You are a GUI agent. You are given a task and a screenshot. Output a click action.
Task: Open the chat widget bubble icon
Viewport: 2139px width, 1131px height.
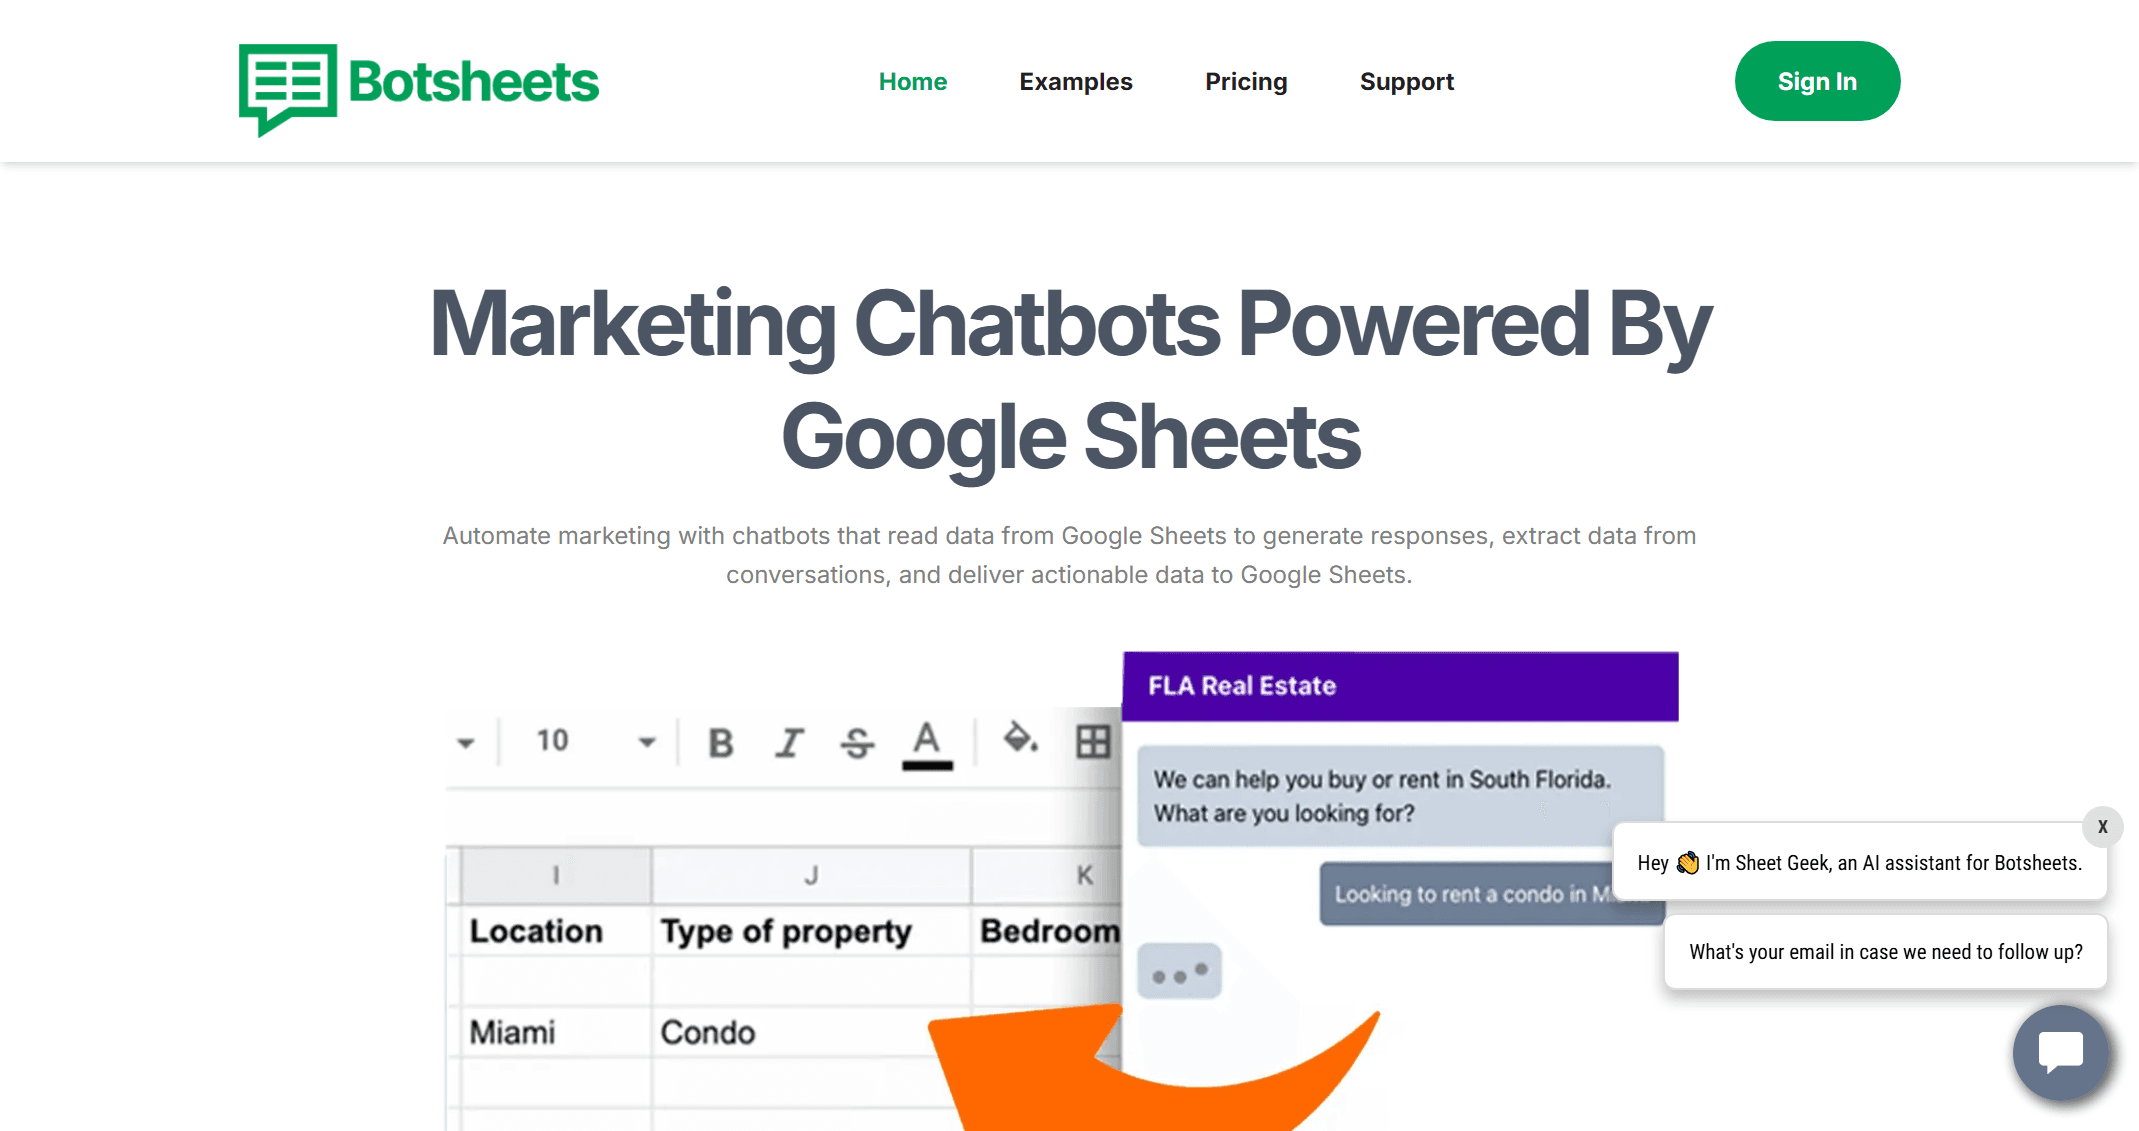2060,1052
